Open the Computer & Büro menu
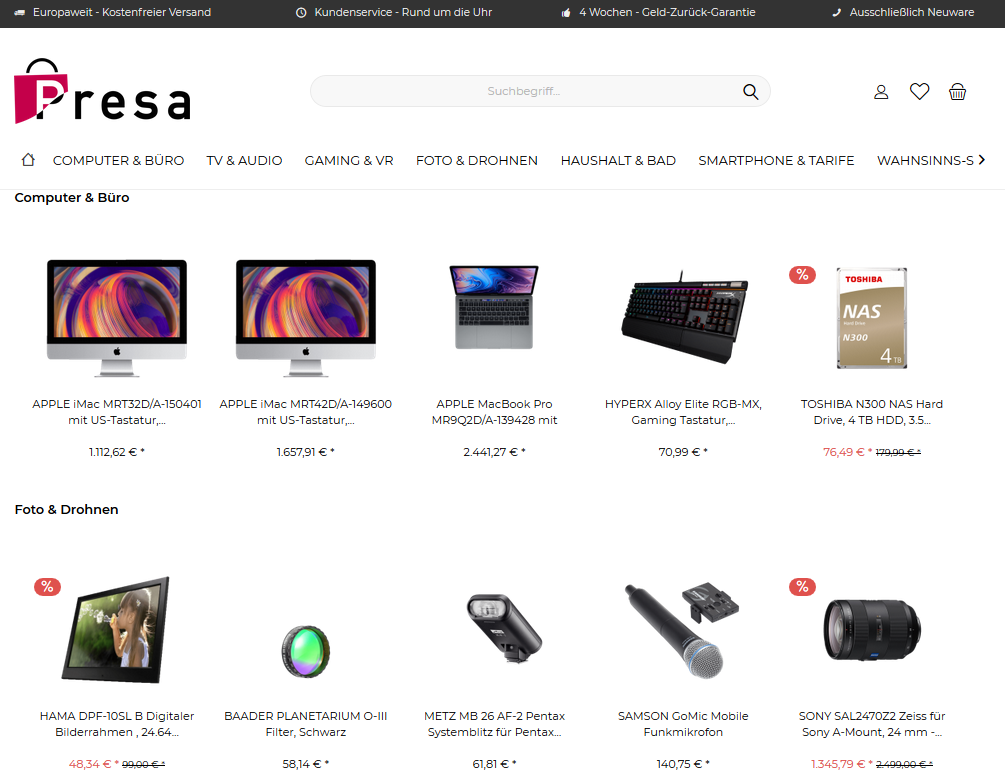 pos(118,161)
